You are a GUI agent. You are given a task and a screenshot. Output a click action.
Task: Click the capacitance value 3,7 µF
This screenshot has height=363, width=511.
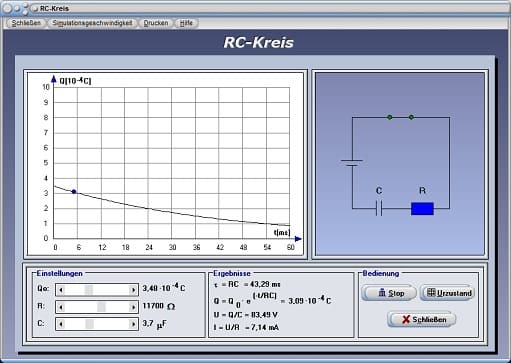click(155, 324)
